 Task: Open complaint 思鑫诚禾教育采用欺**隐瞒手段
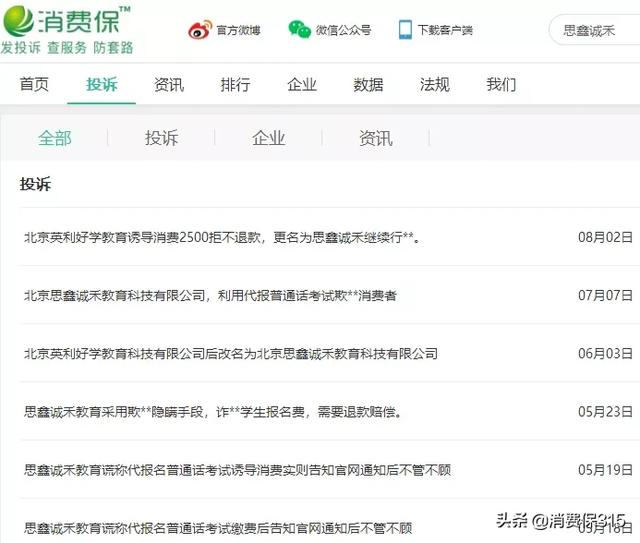tap(213, 412)
